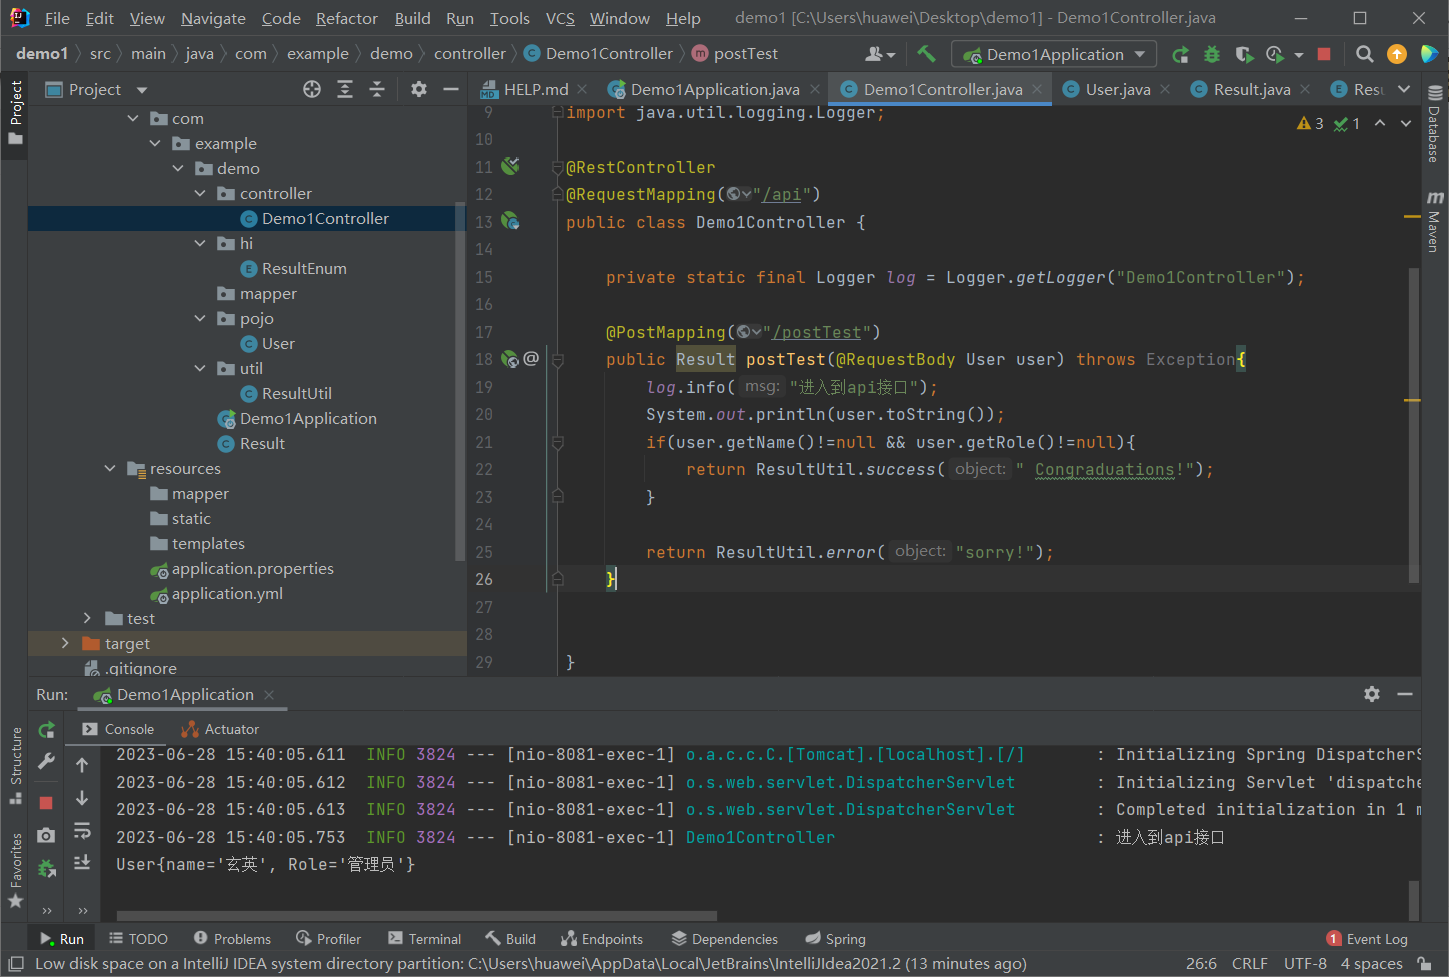Click the Build Project hammer icon

click(x=926, y=54)
